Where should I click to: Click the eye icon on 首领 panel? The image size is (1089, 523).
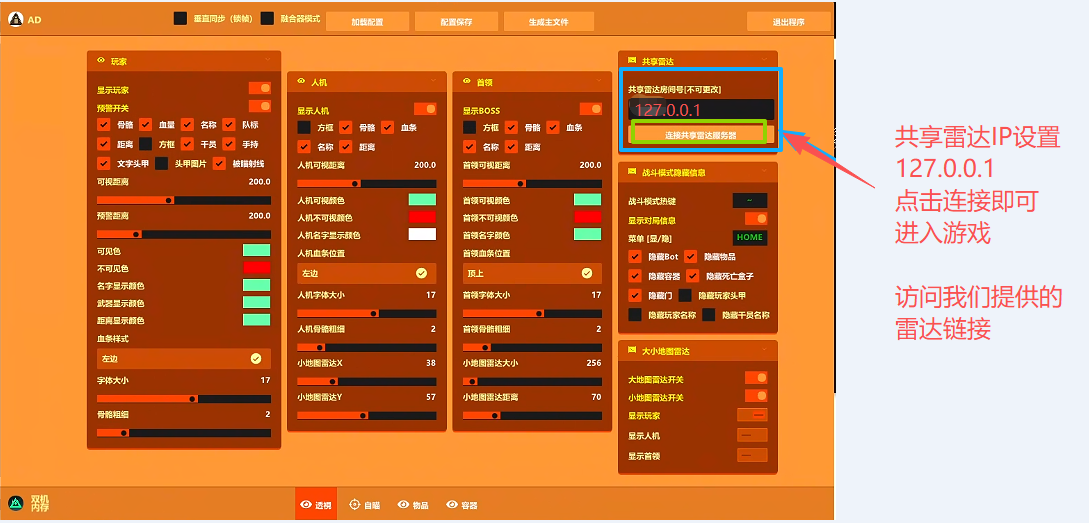pyautogui.click(x=467, y=81)
